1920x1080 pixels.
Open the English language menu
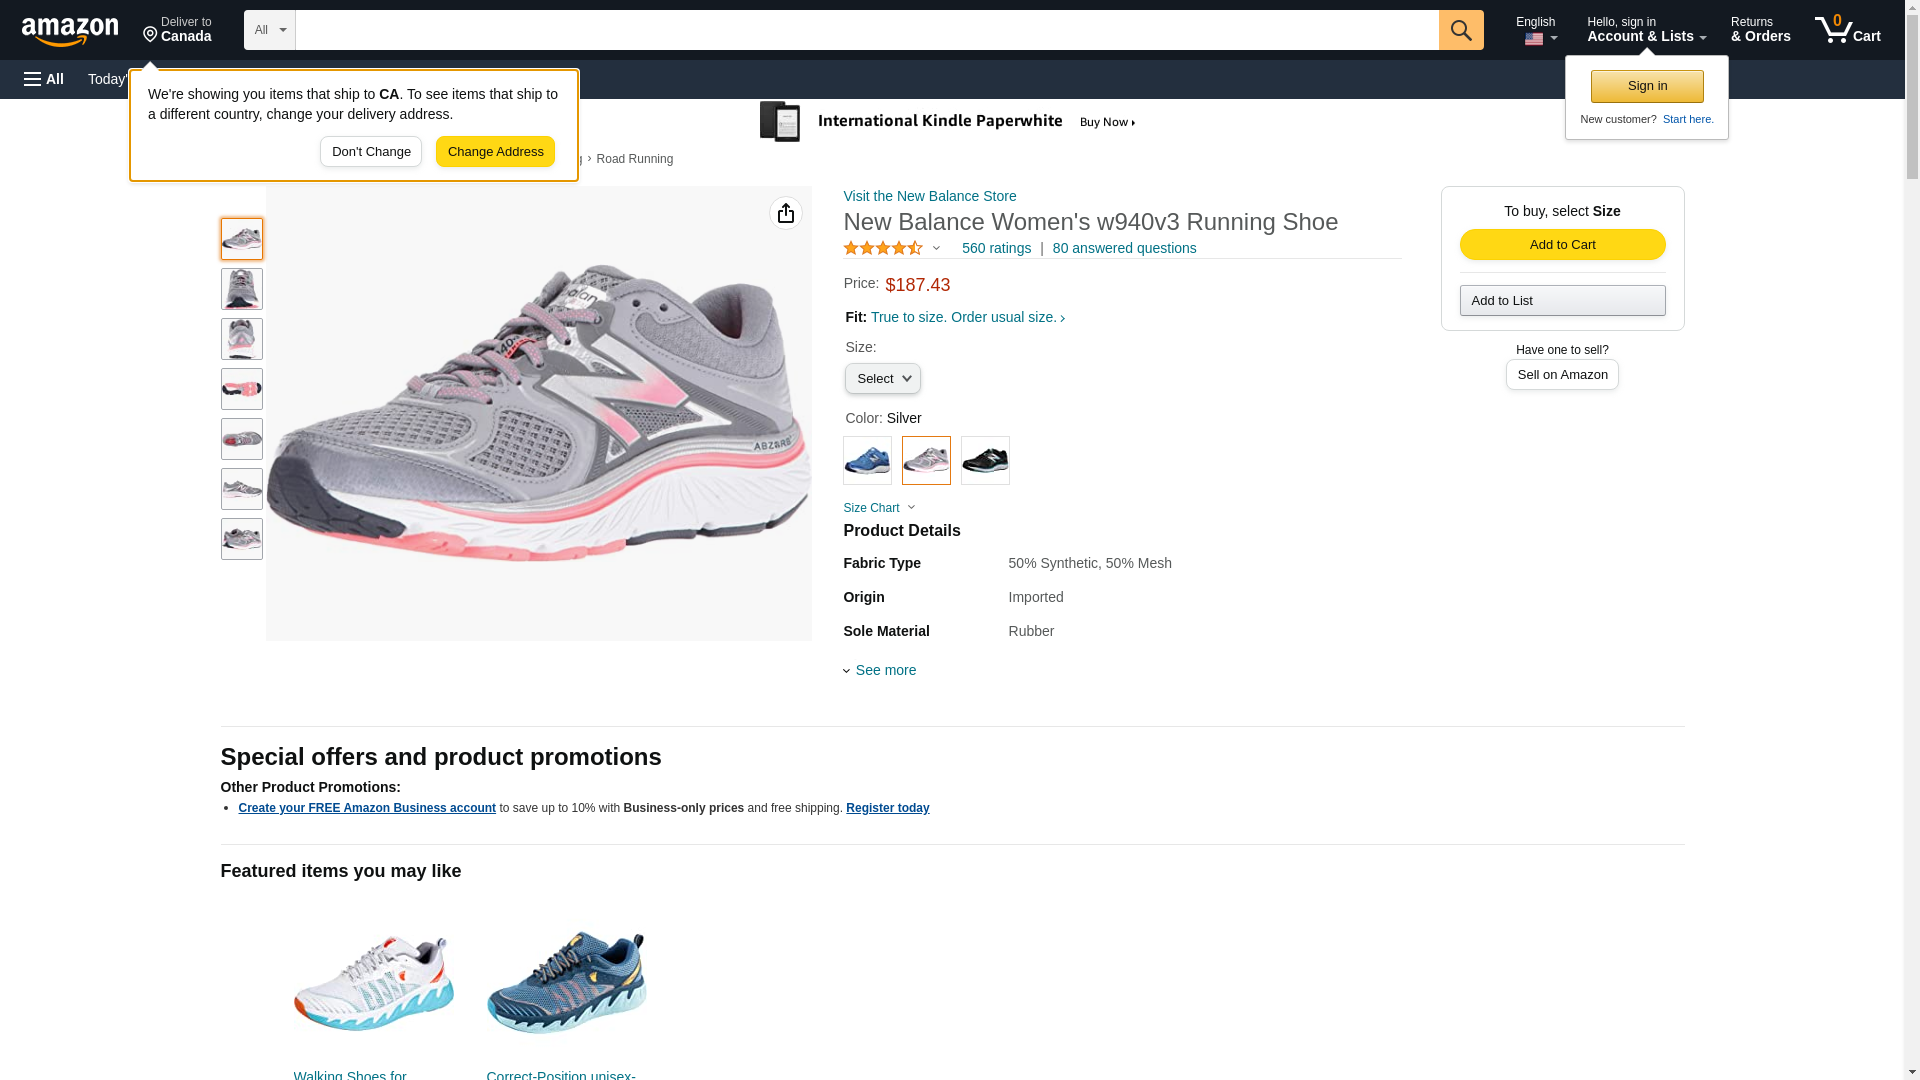coord(1536,30)
